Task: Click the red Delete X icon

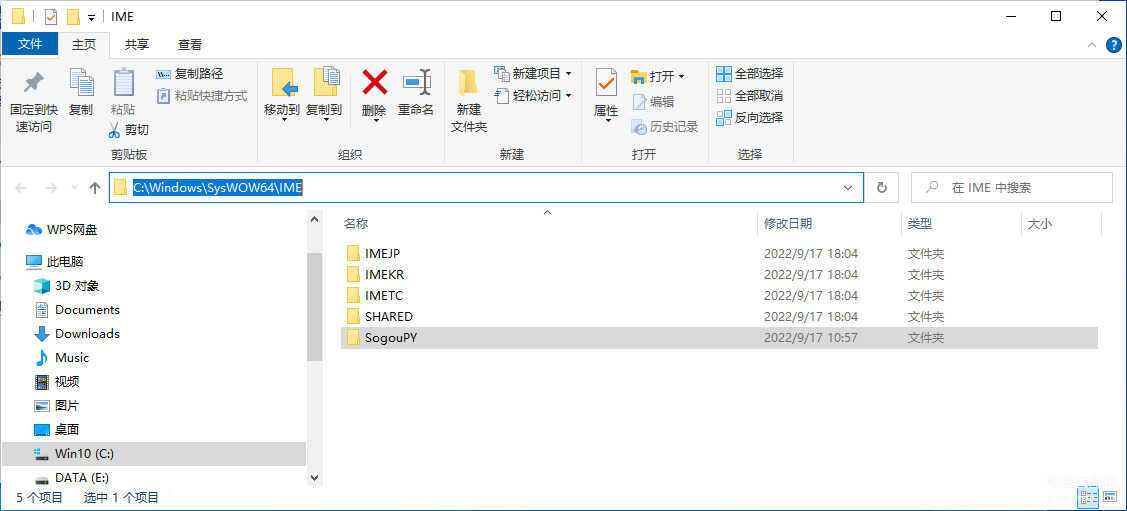Action: tap(374, 83)
